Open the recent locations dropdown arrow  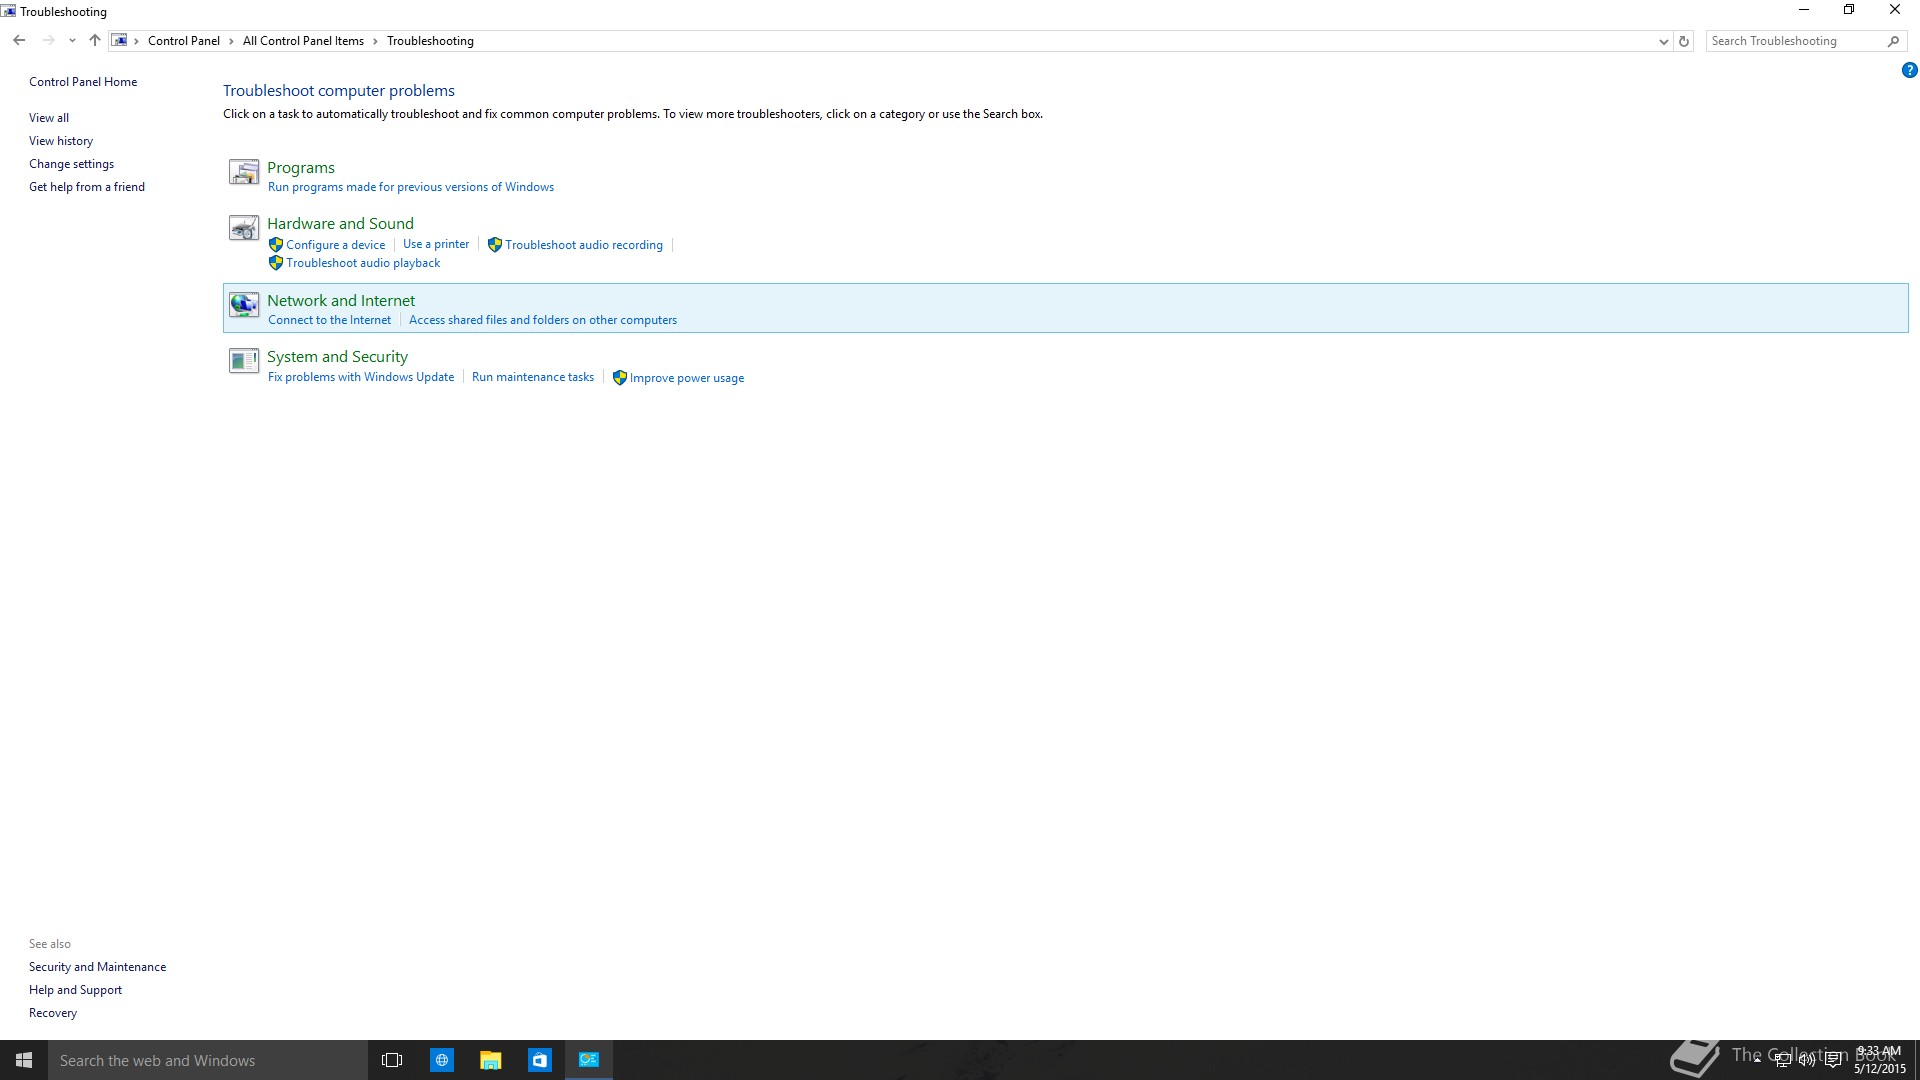click(x=72, y=41)
